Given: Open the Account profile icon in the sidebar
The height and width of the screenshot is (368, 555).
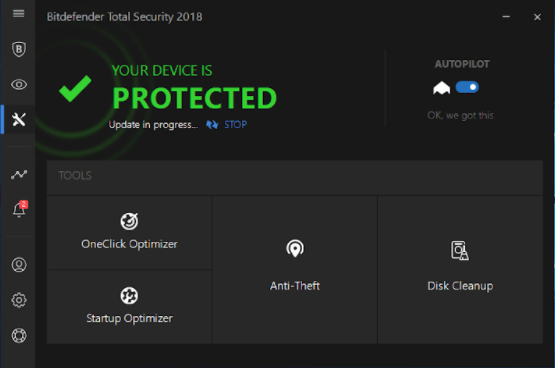Looking at the screenshot, I should coord(19,265).
